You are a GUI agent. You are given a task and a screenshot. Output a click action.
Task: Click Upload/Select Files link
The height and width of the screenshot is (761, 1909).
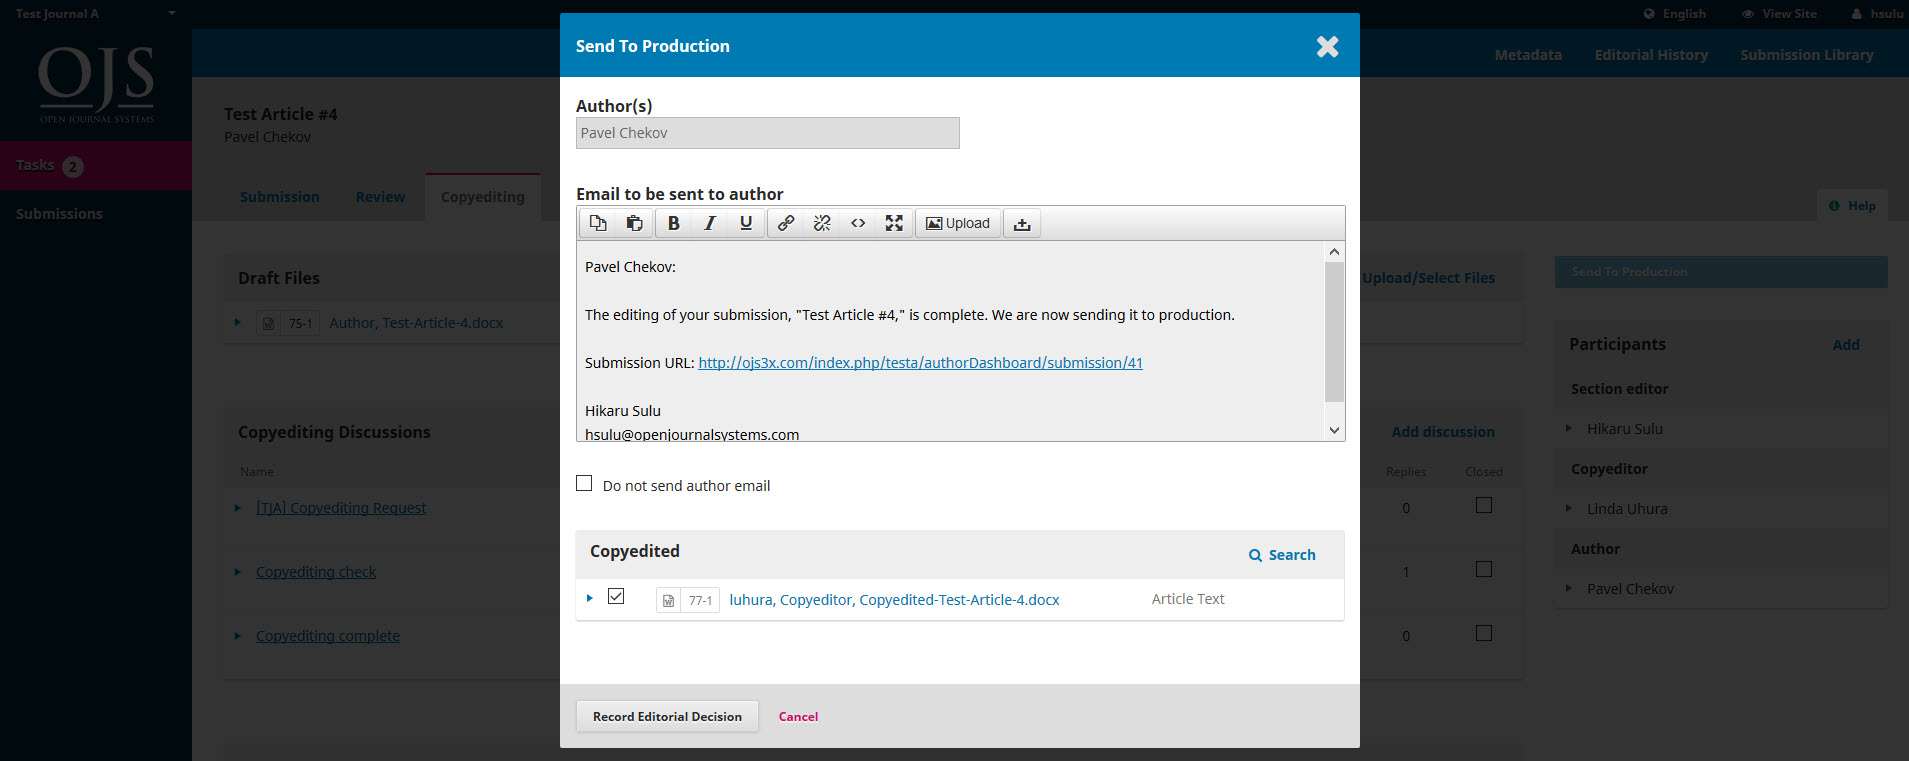(x=1428, y=278)
